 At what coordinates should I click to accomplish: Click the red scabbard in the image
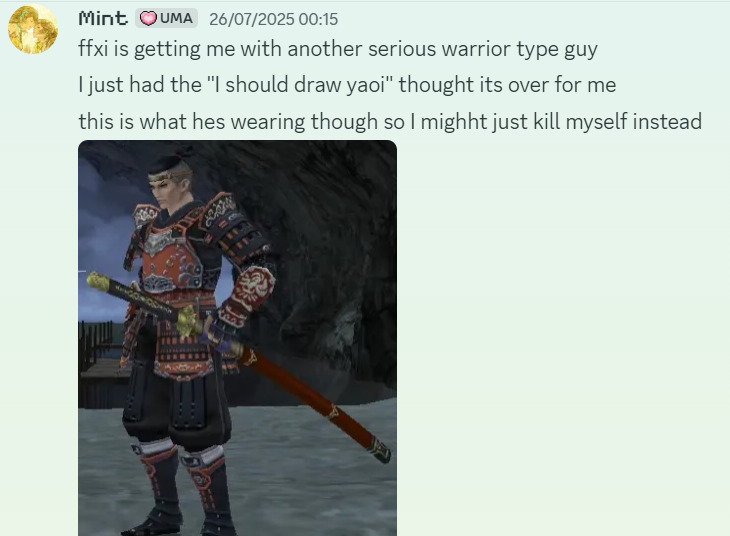pyautogui.click(x=314, y=404)
